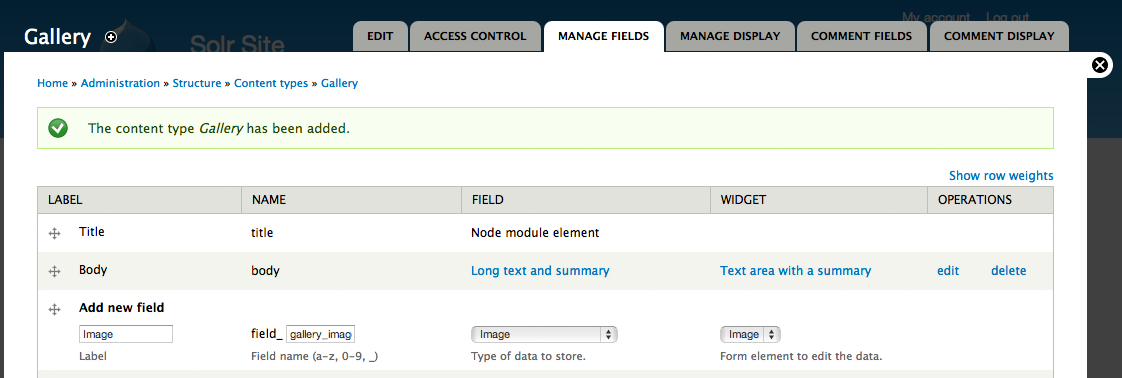Click the Gallery breadcrumb link

[339, 83]
